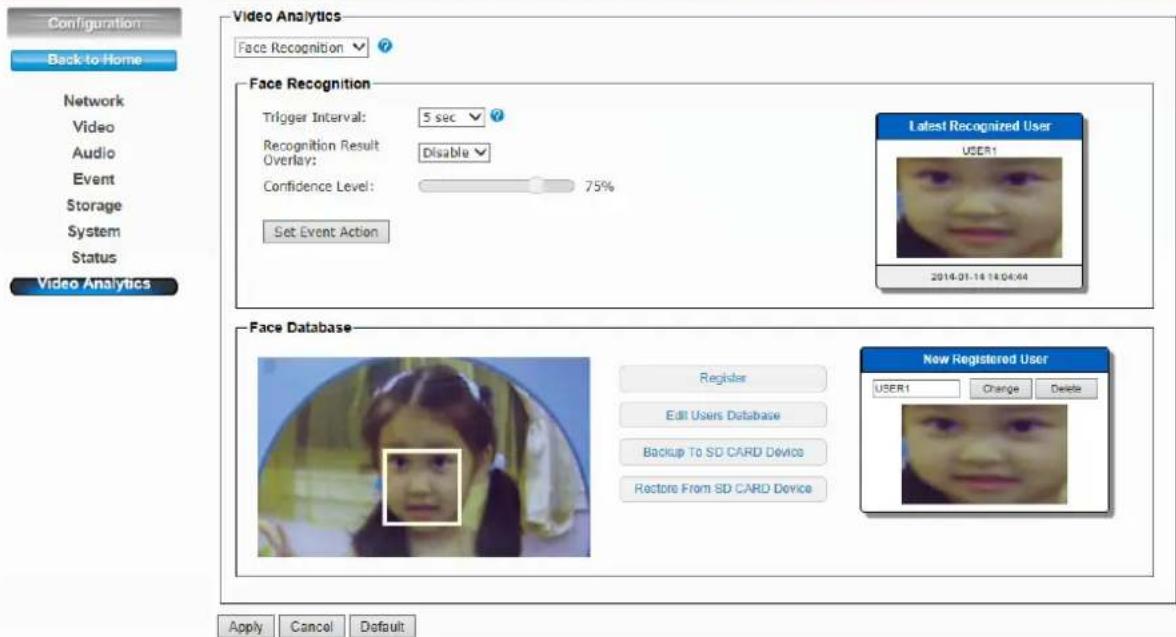Click the Change button for USER1

(1000, 389)
